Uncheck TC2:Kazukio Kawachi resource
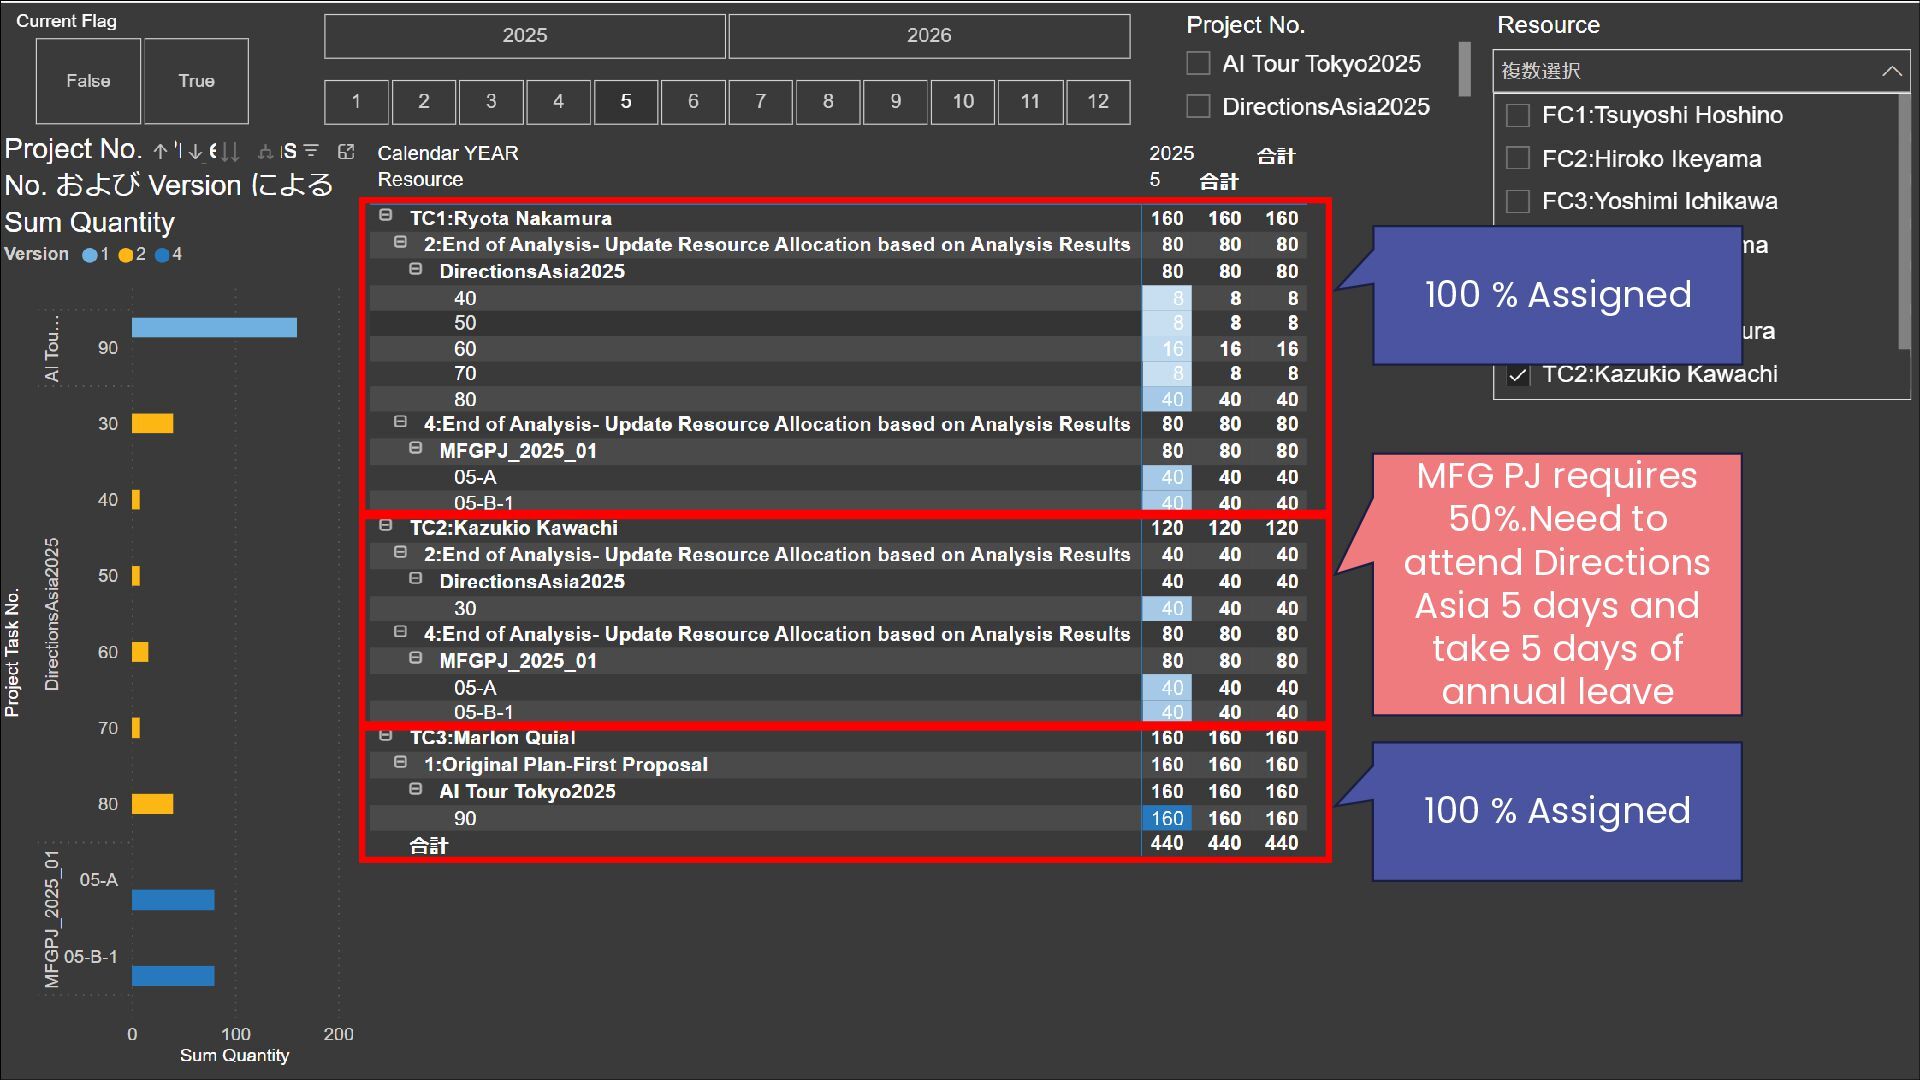The height and width of the screenshot is (1080, 1920). coord(1518,375)
